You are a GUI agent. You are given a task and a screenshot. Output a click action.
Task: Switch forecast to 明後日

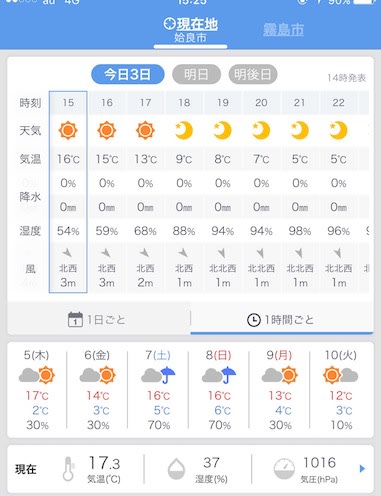point(253,74)
